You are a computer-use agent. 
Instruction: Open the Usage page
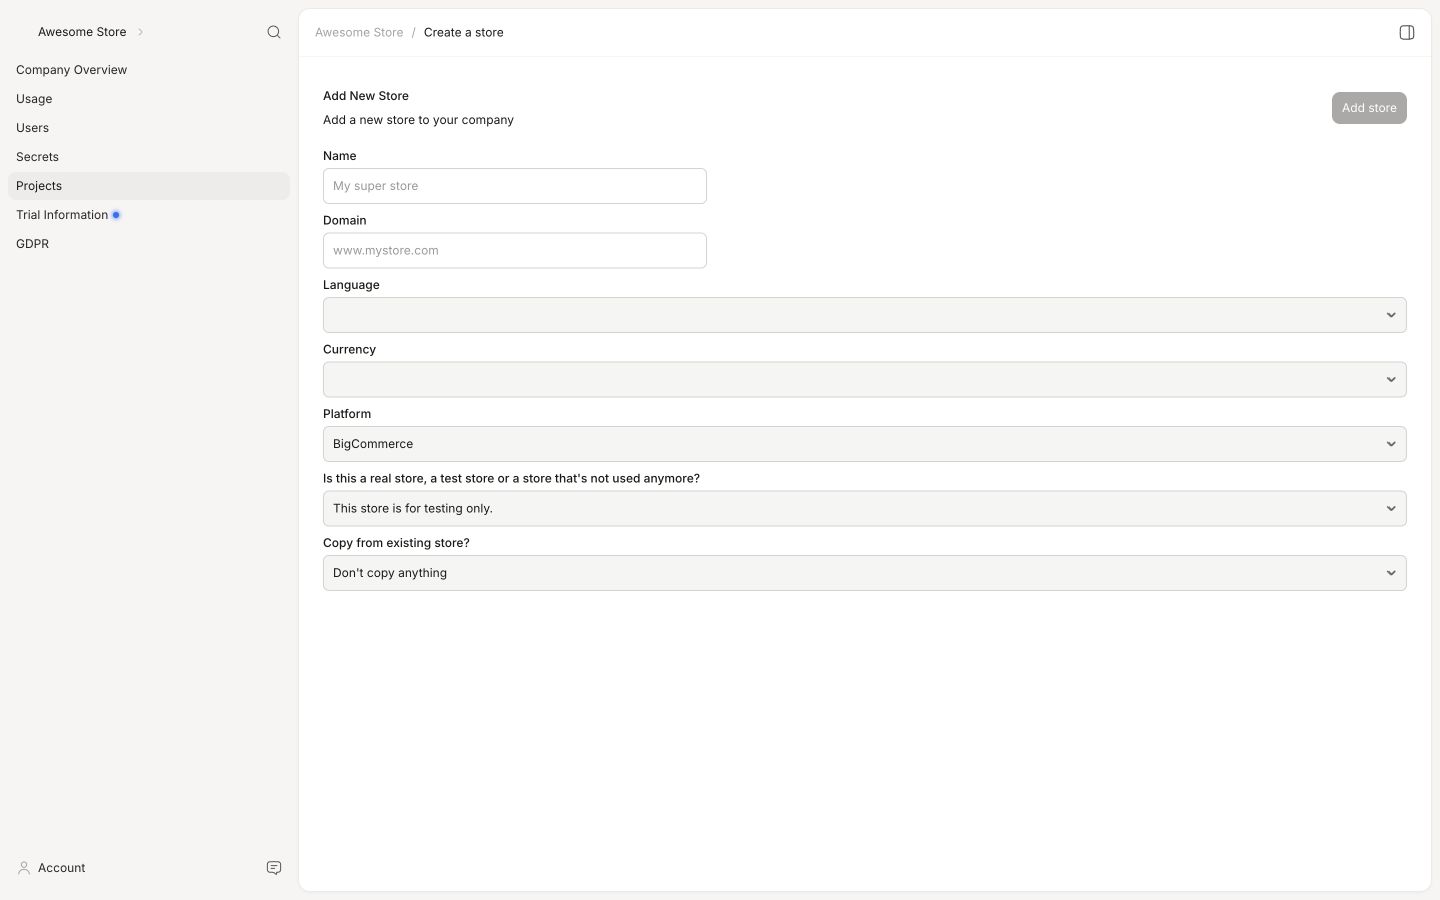click(149, 99)
